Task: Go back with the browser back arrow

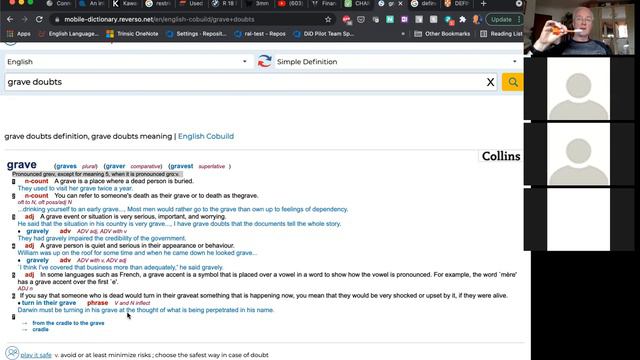Action: pyautogui.click(x=10, y=19)
